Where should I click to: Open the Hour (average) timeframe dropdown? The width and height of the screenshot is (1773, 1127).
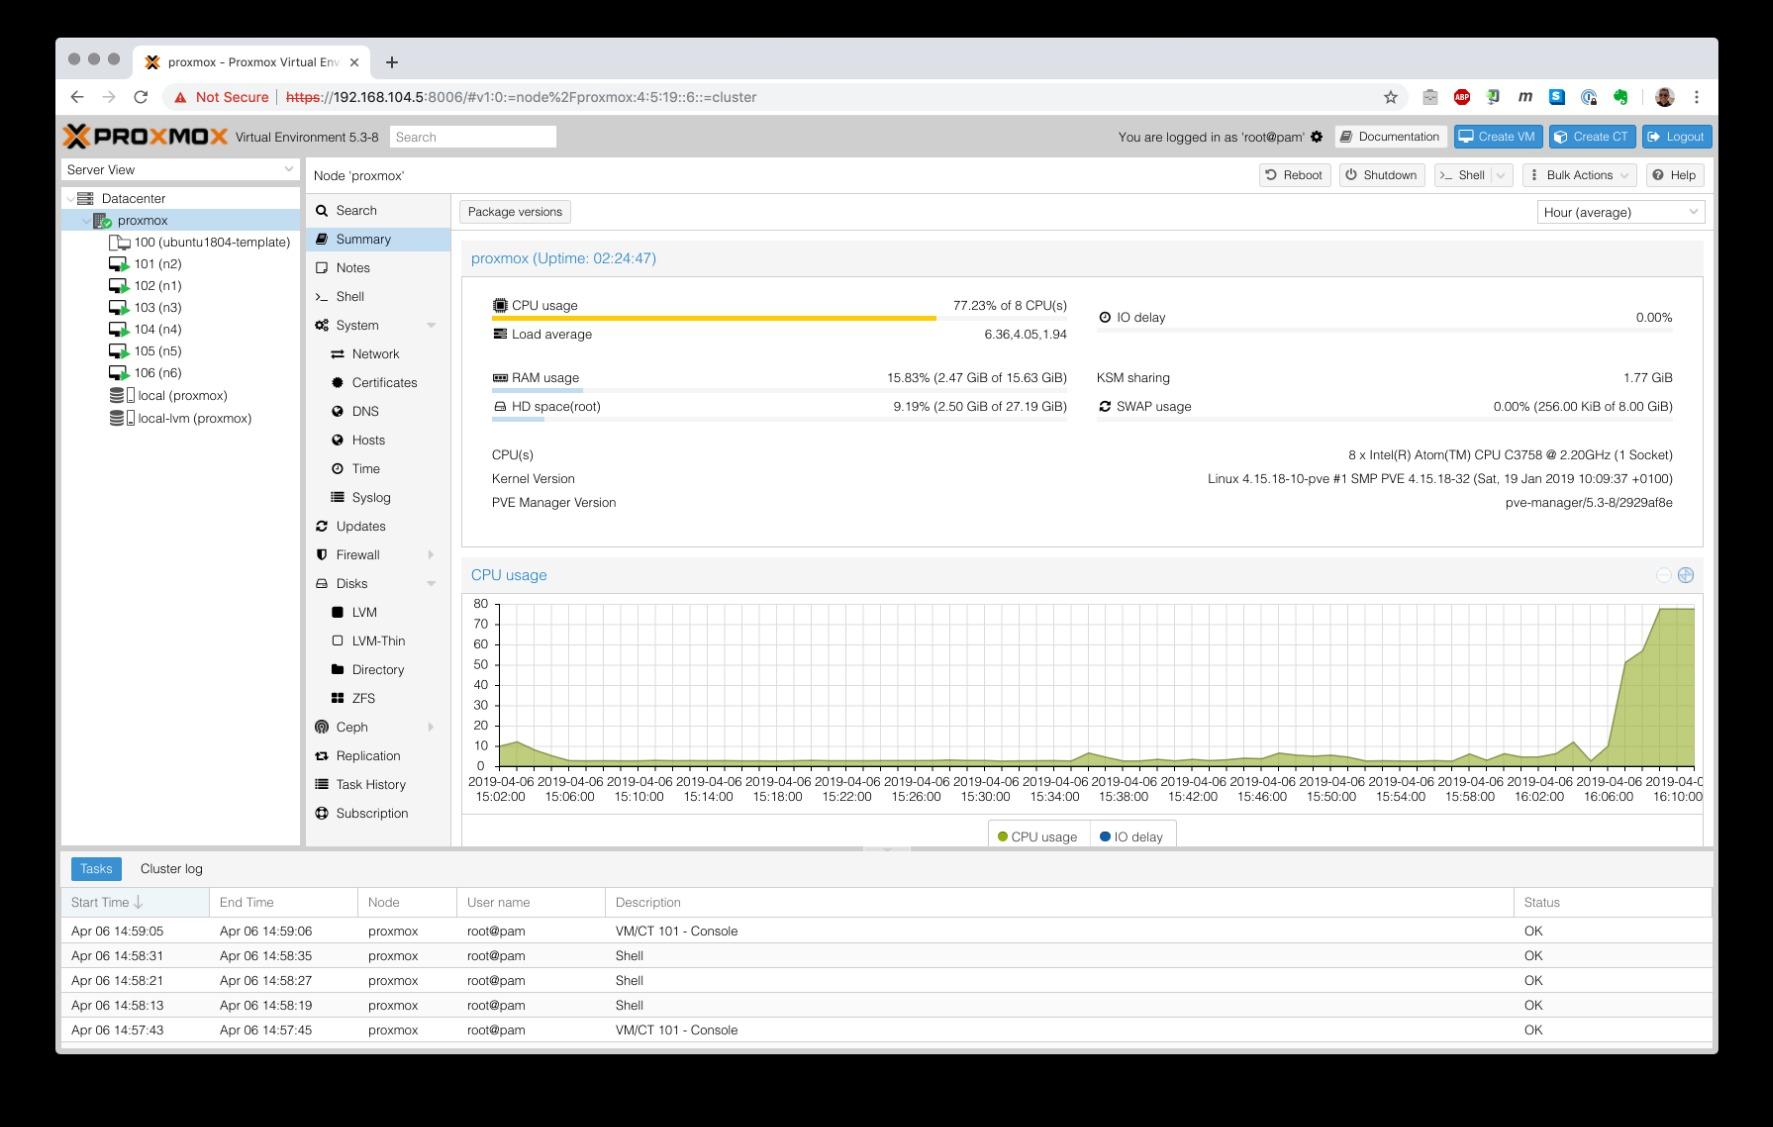1620,212
